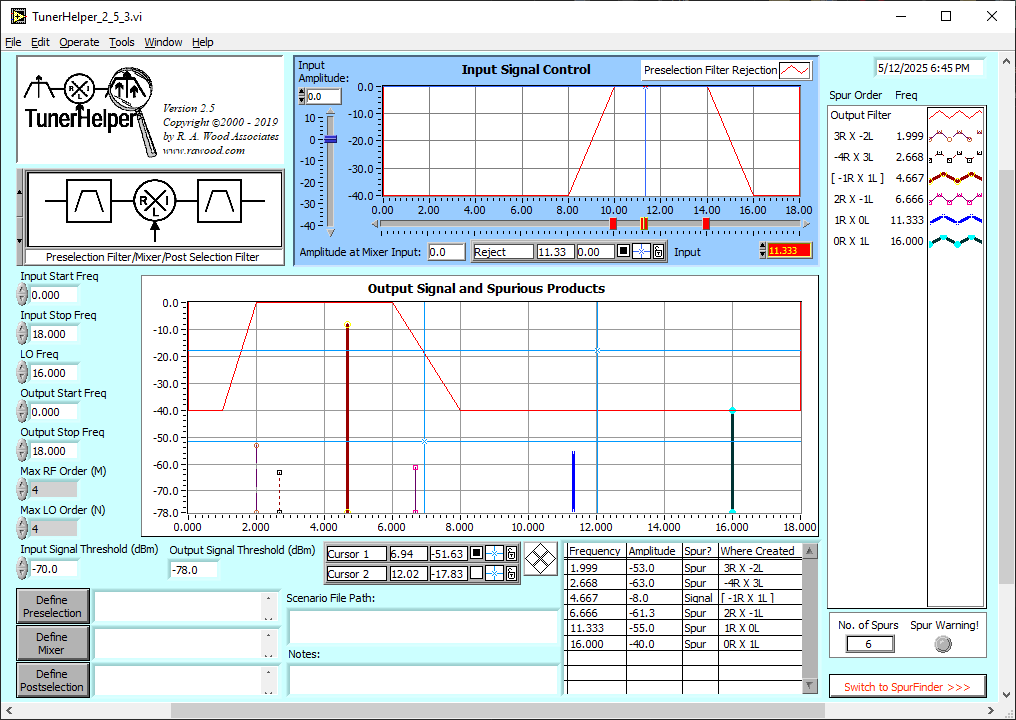Click the vertical Input Amplitude slider handle

tap(331, 139)
